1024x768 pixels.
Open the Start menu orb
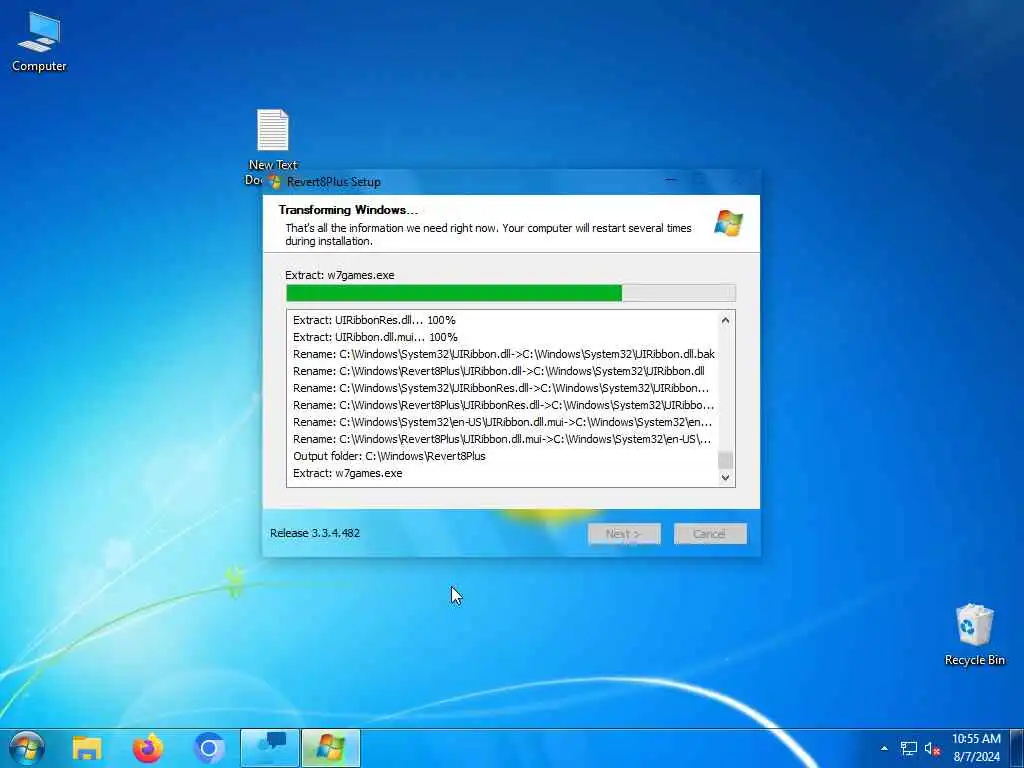click(26, 748)
